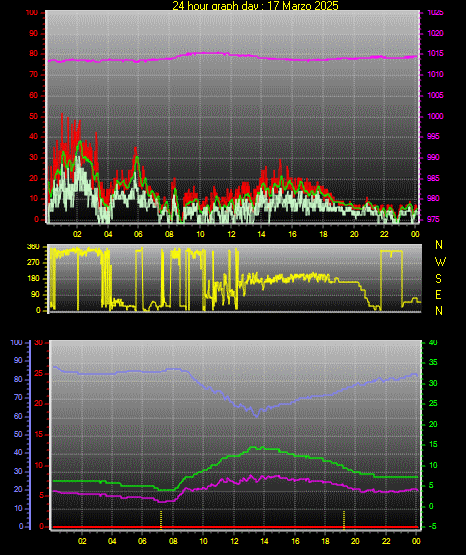This screenshot has height=555, width=466.
Task: Click the 35 label on the green right axis
Action: click(433, 362)
